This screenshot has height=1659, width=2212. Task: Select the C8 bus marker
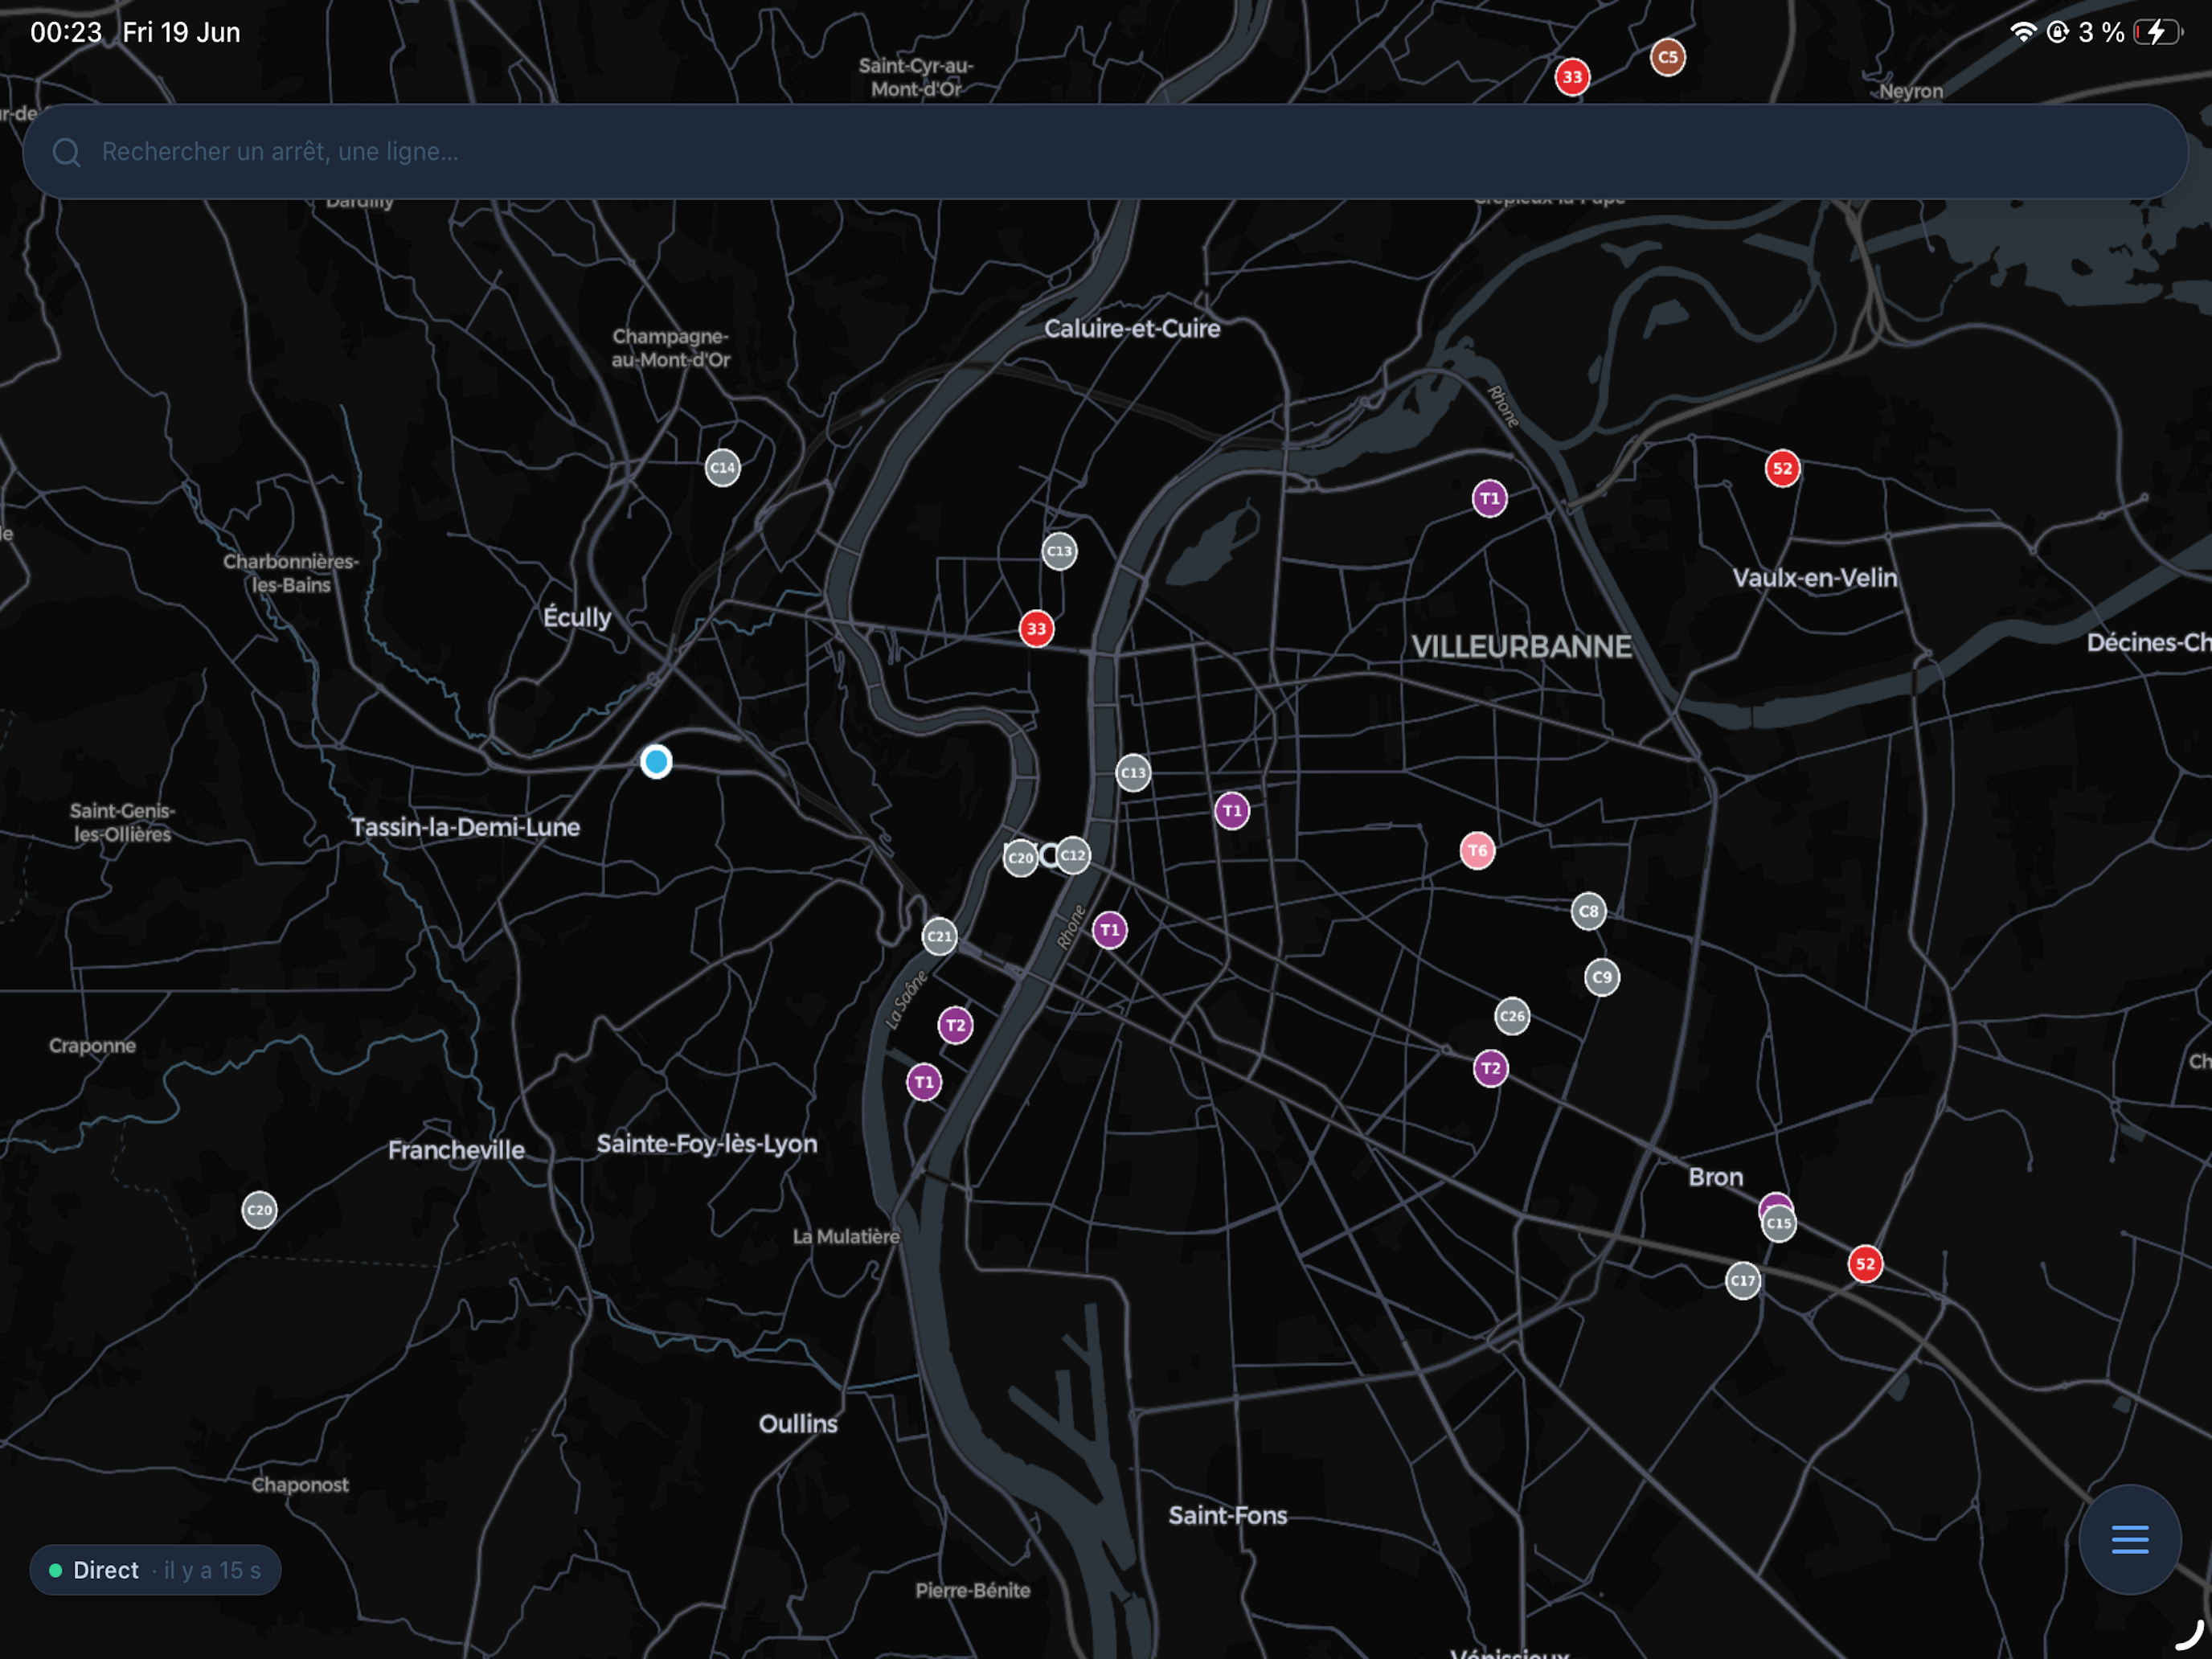(1588, 911)
